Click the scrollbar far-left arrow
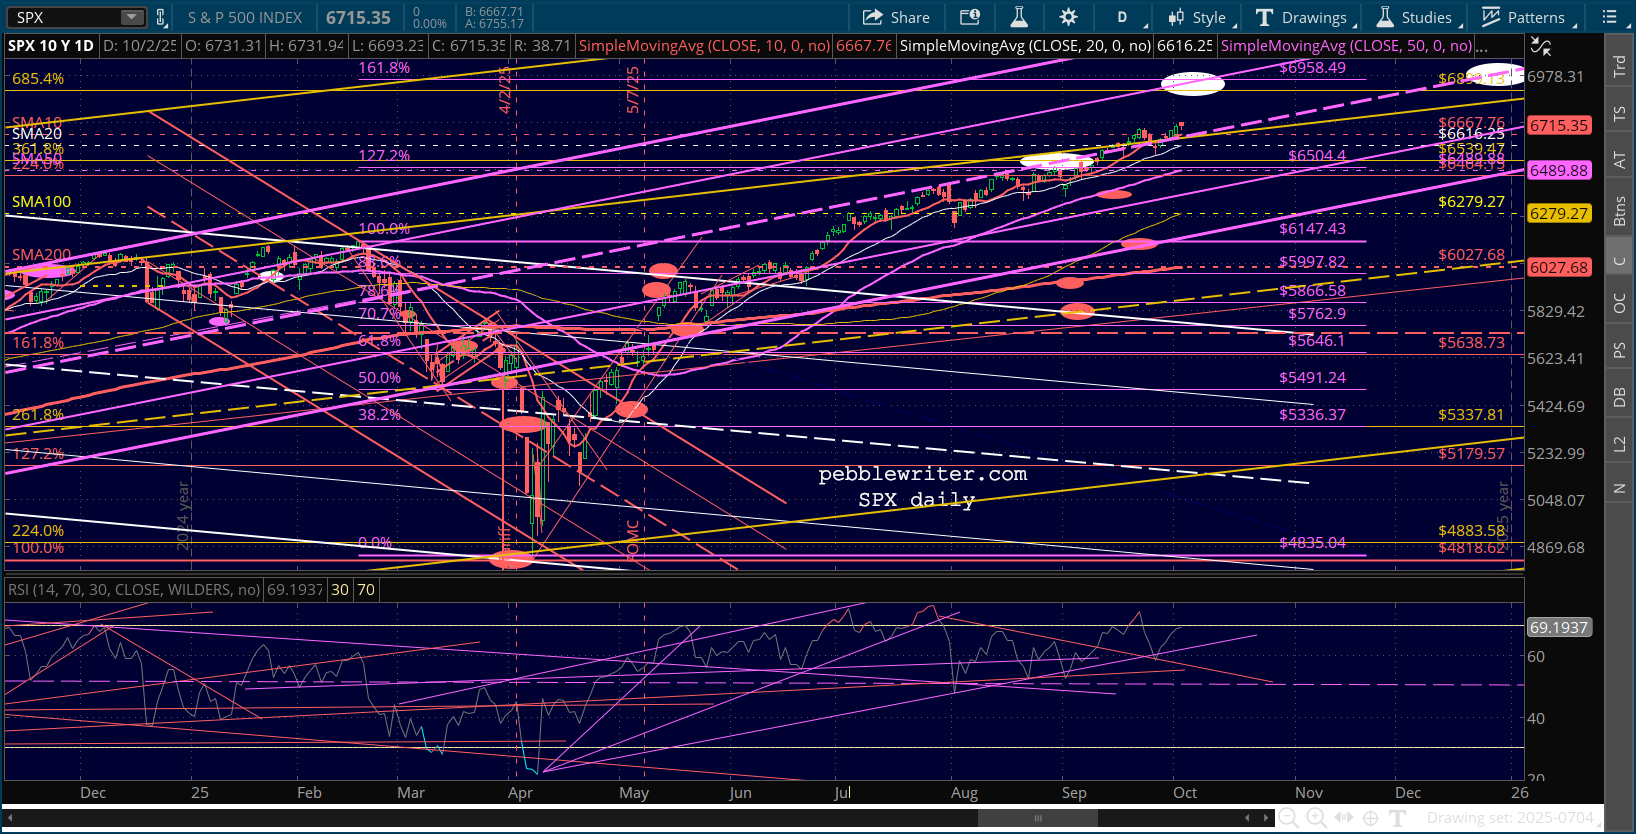Viewport: 1636px width, 834px height. (9, 818)
